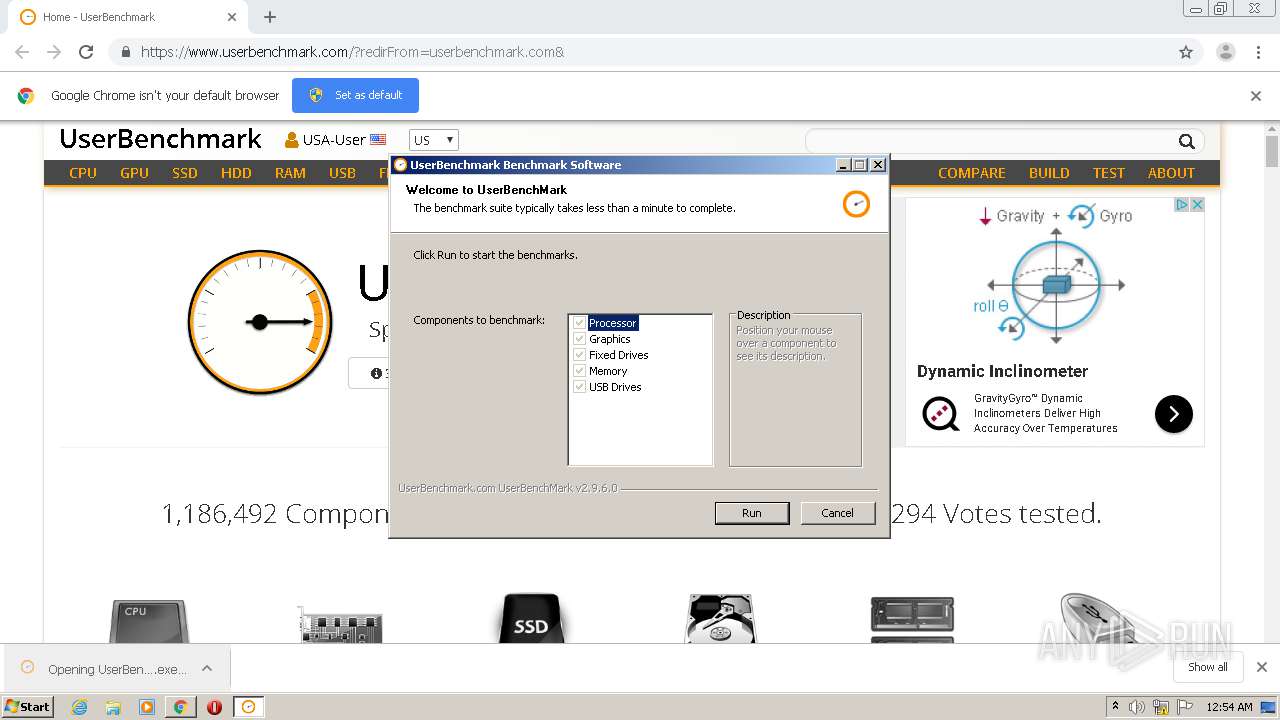Open the US country dropdown

433,140
